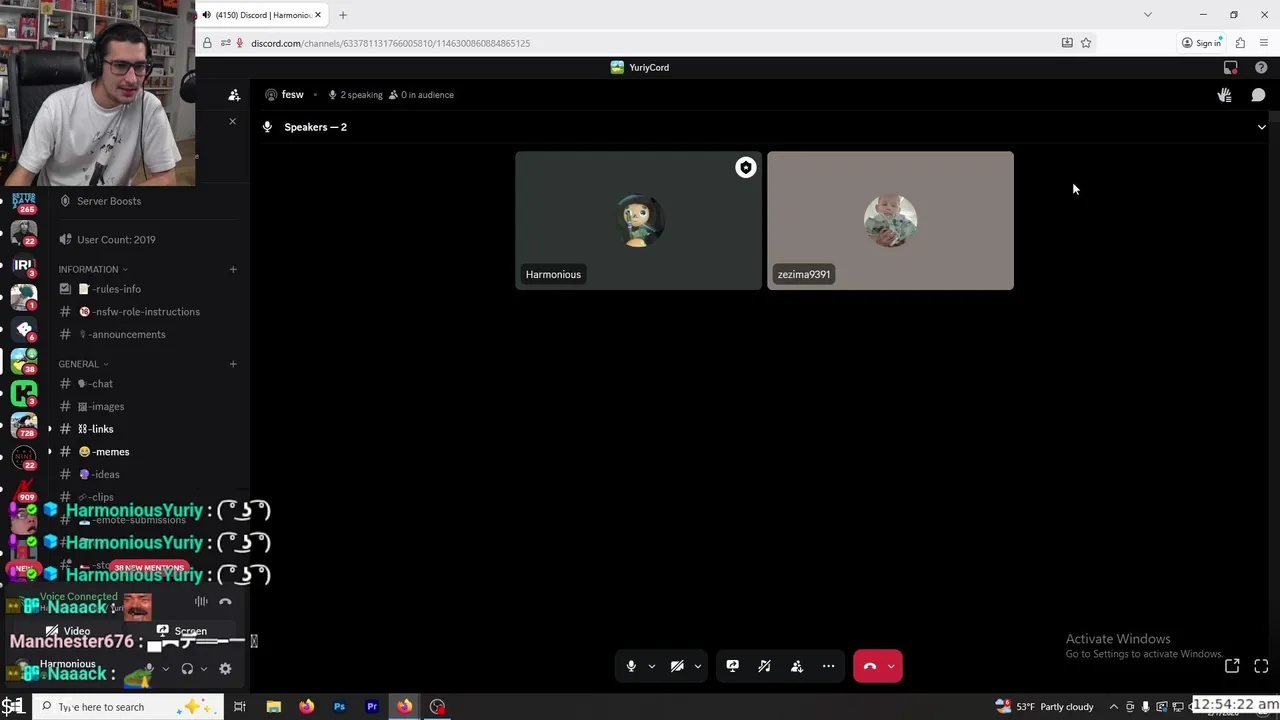List all tabs dropdown arrow
This screenshot has height=720, width=1280.
[1147, 15]
